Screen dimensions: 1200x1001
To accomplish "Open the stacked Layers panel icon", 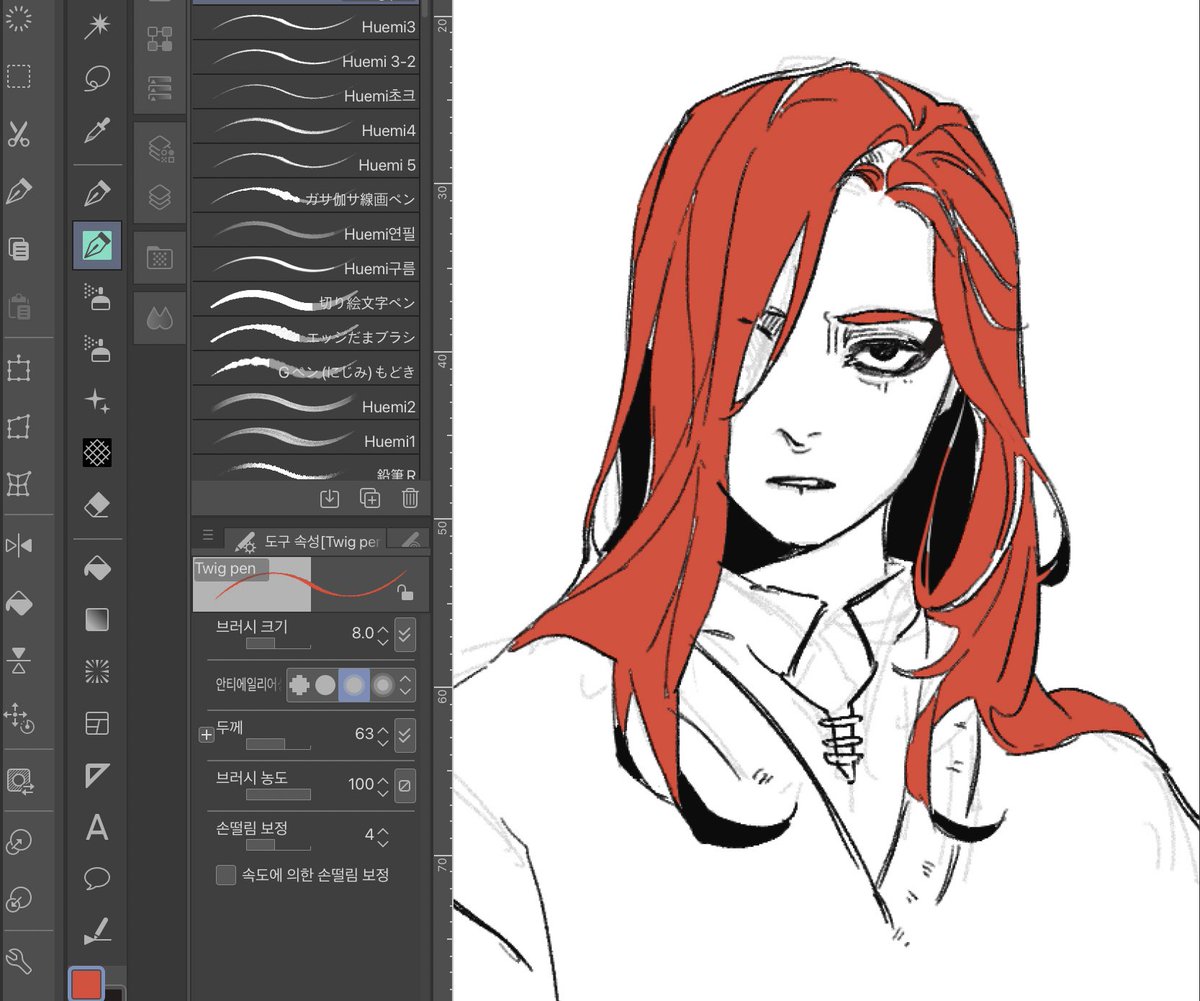I will point(160,199).
